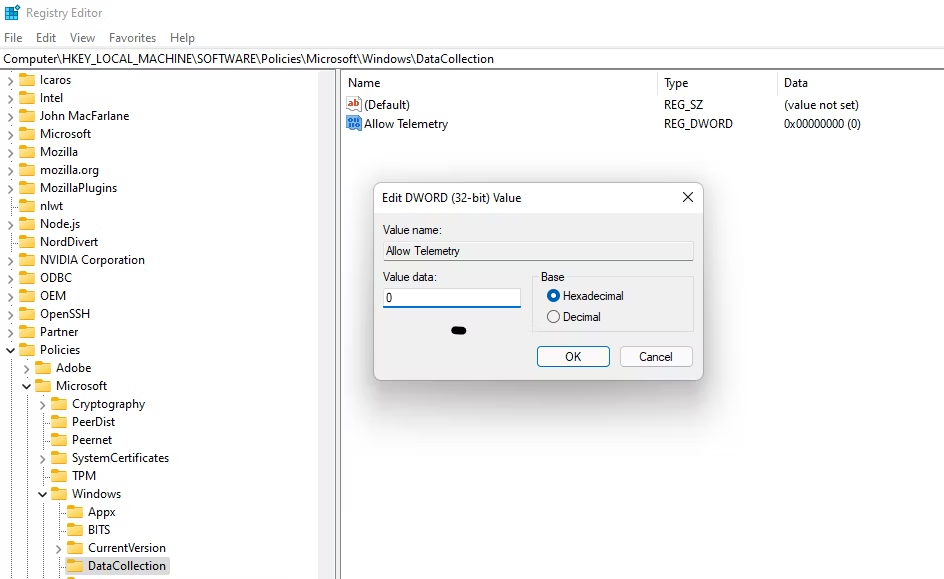Confirm the DWORD edit with OK
Image resolution: width=944 pixels, height=579 pixels.
573,356
